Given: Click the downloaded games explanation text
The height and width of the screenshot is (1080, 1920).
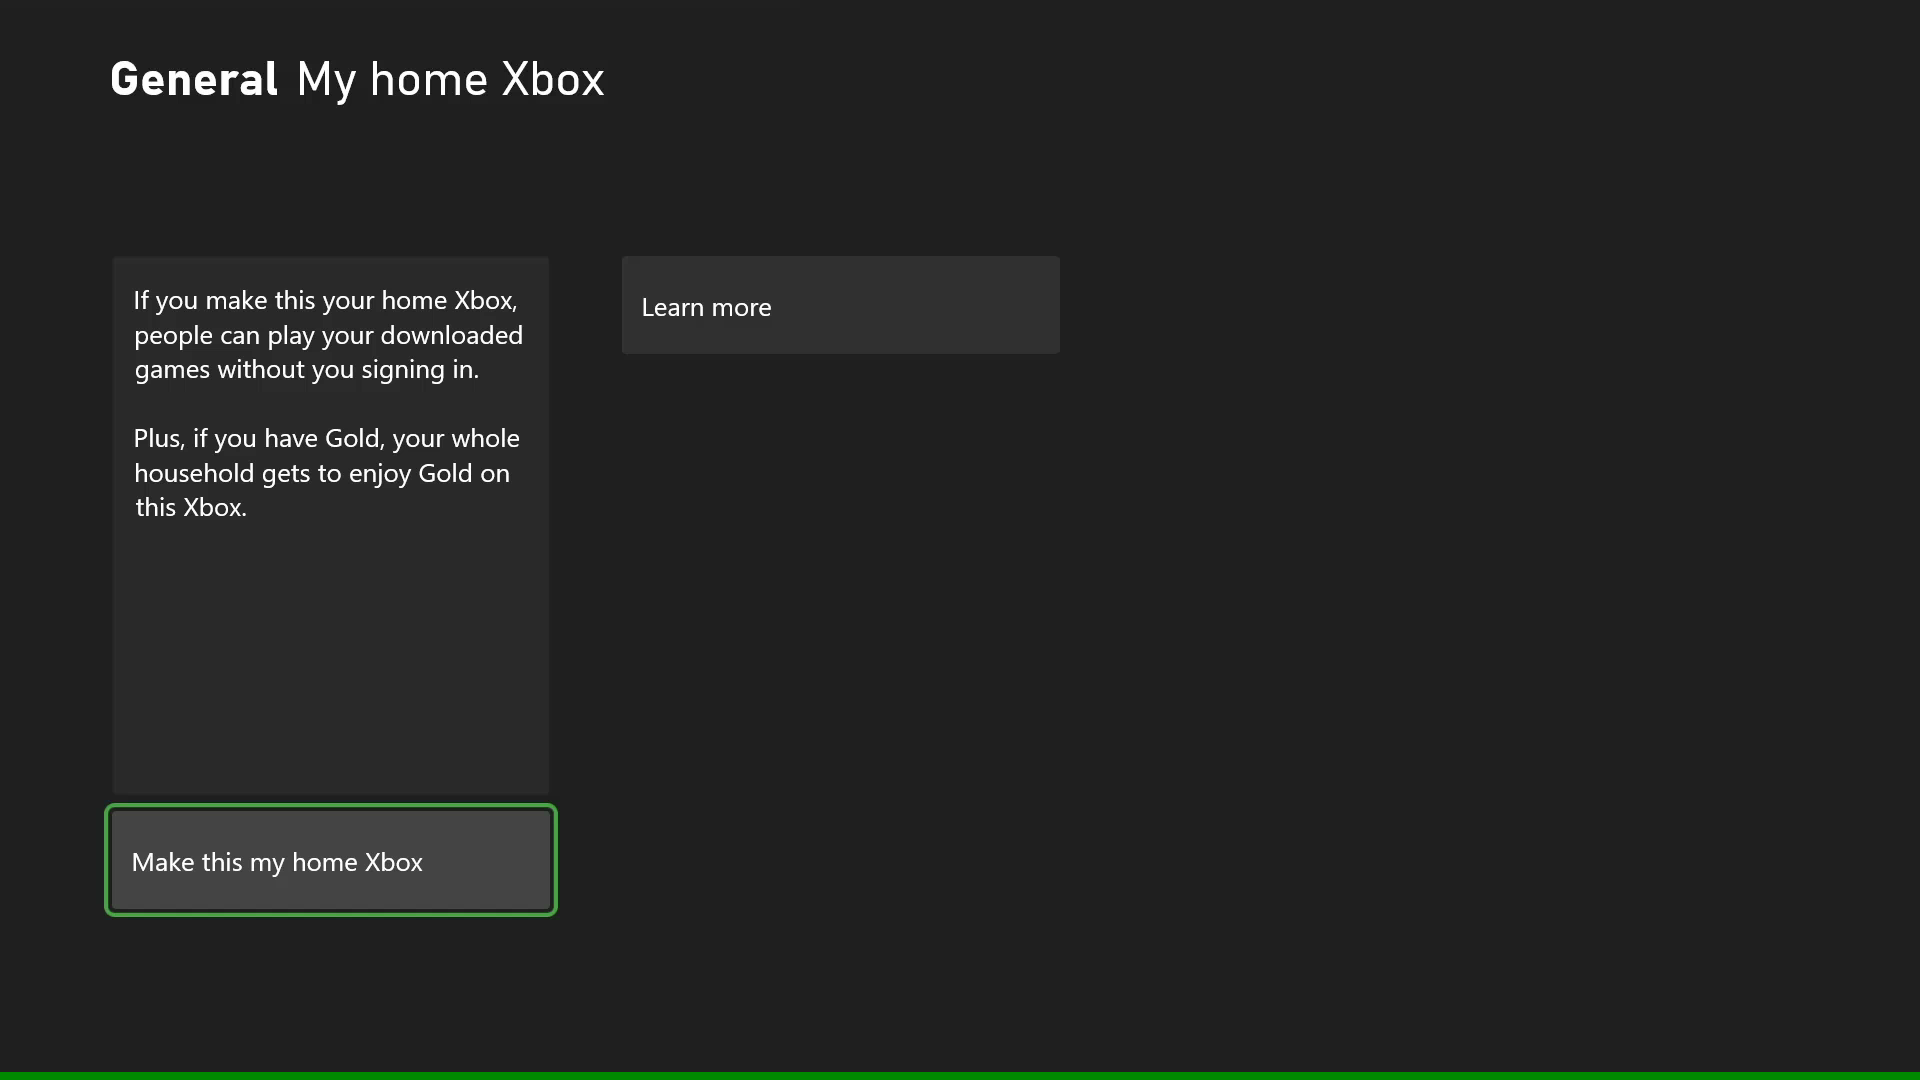Looking at the screenshot, I should click(328, 334).
